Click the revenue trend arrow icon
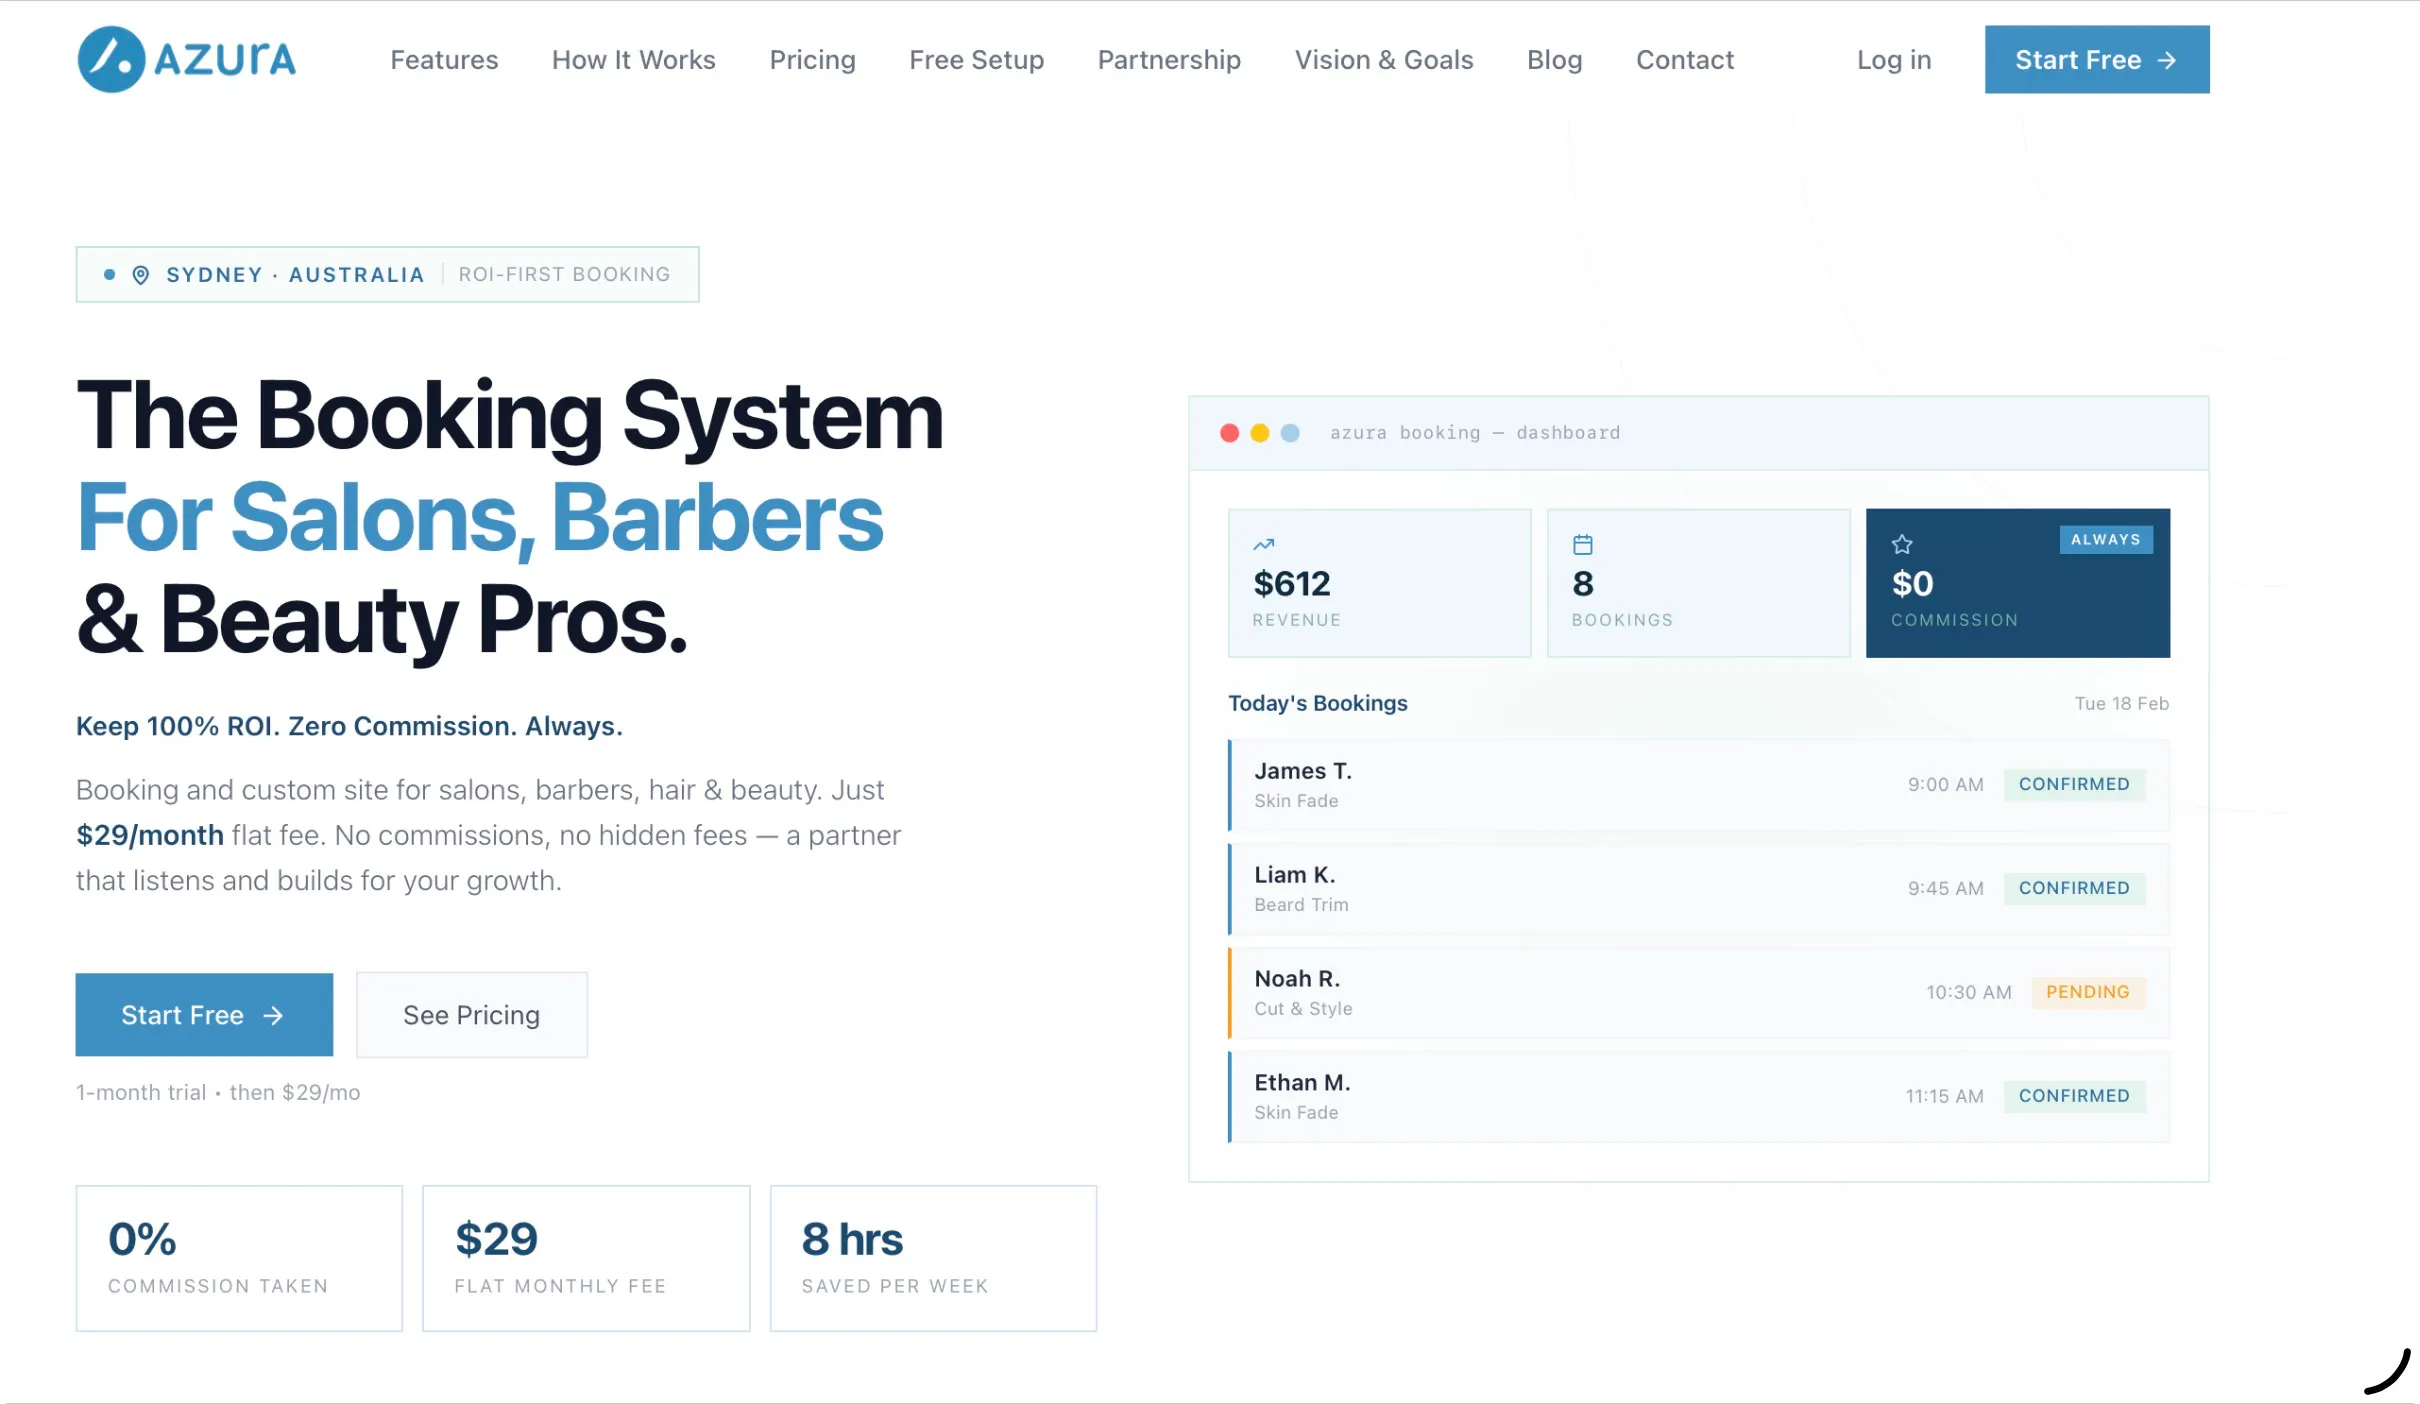 tap(1264, 544)
